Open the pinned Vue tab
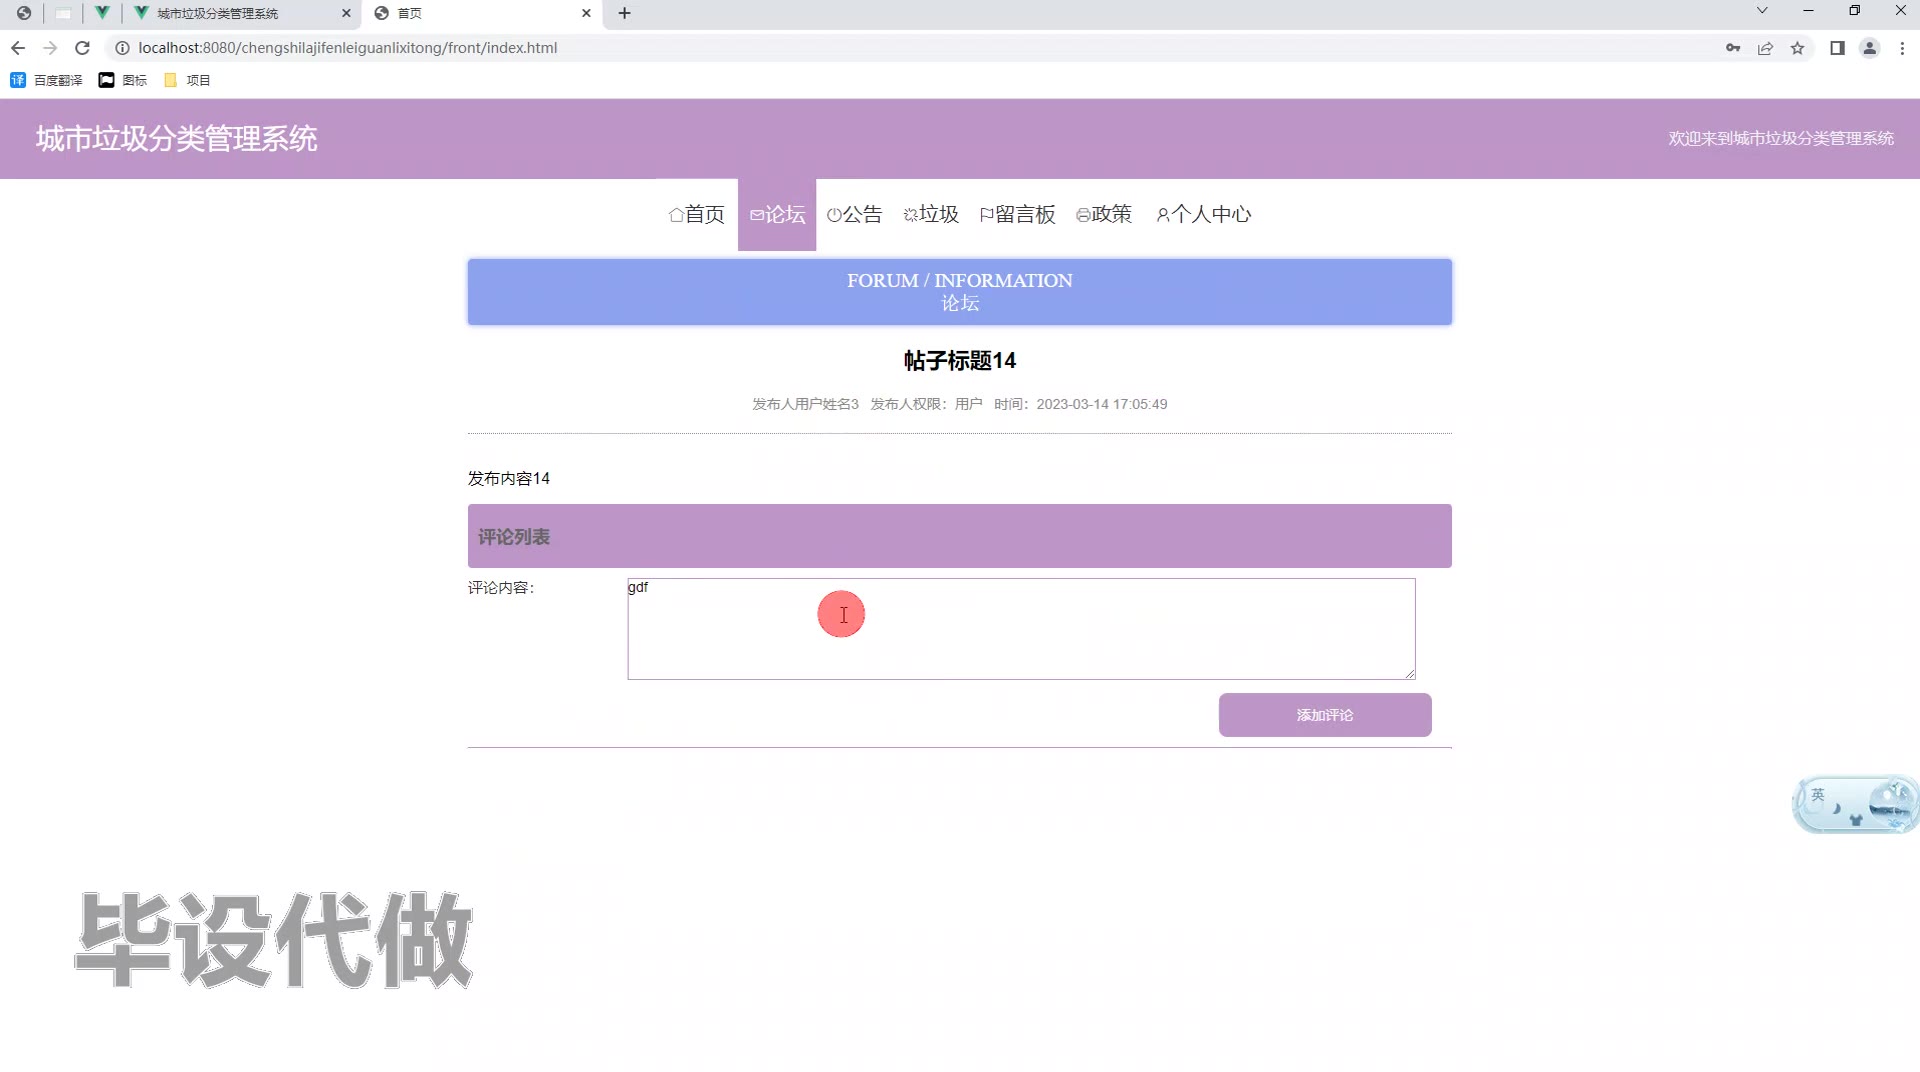The image size is (1920, 1072). 102,13
